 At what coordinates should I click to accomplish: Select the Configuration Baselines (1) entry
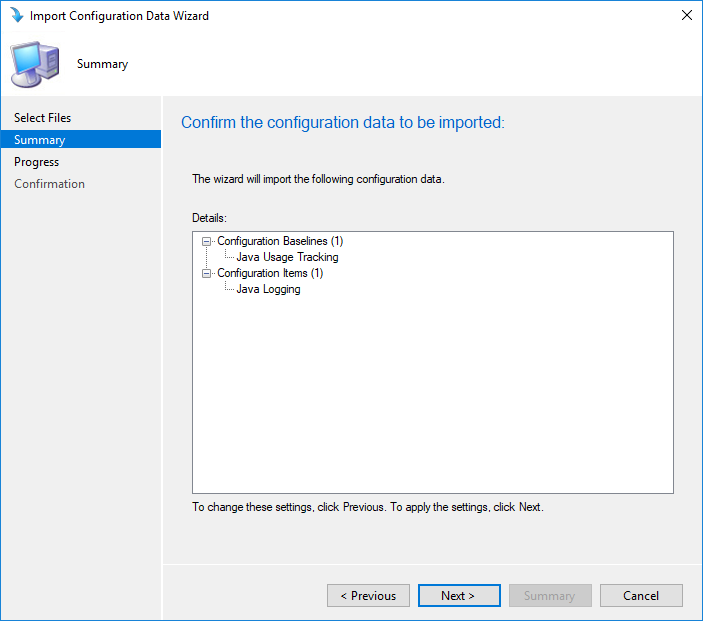click(280, 241)
